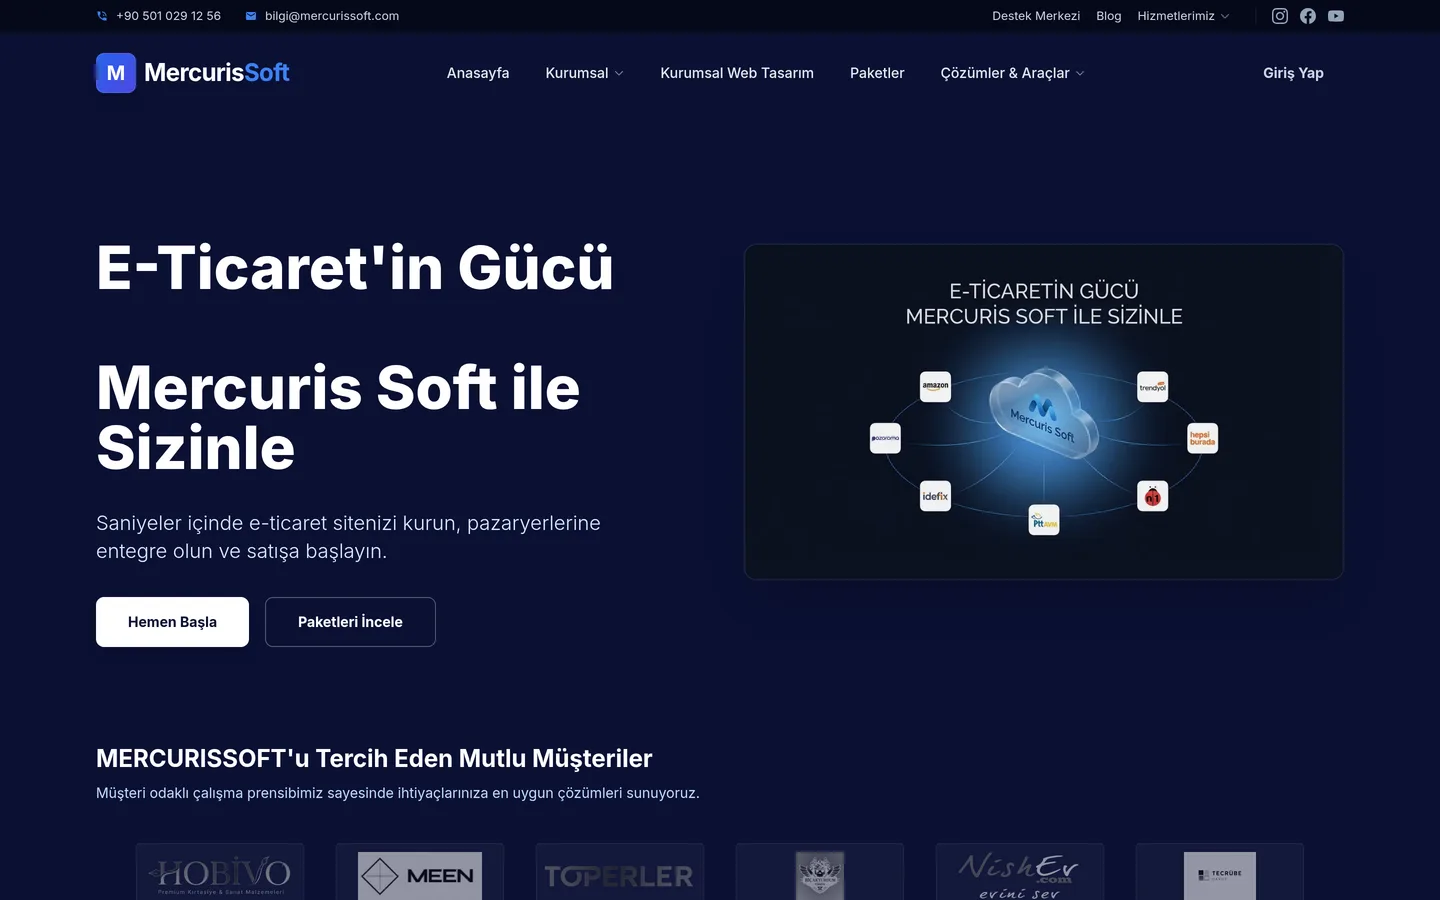Click the Trendyol marketplace icon

coord(1153,386)
